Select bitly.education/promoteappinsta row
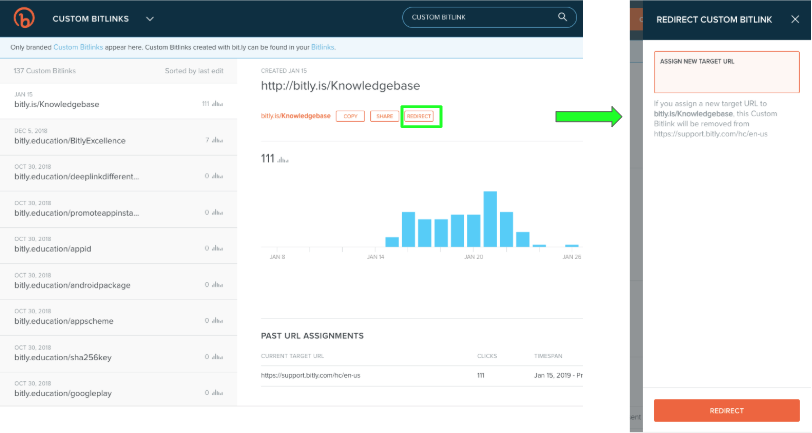The height and width of the screenshot is (433, 812). (x=119, y=209)
